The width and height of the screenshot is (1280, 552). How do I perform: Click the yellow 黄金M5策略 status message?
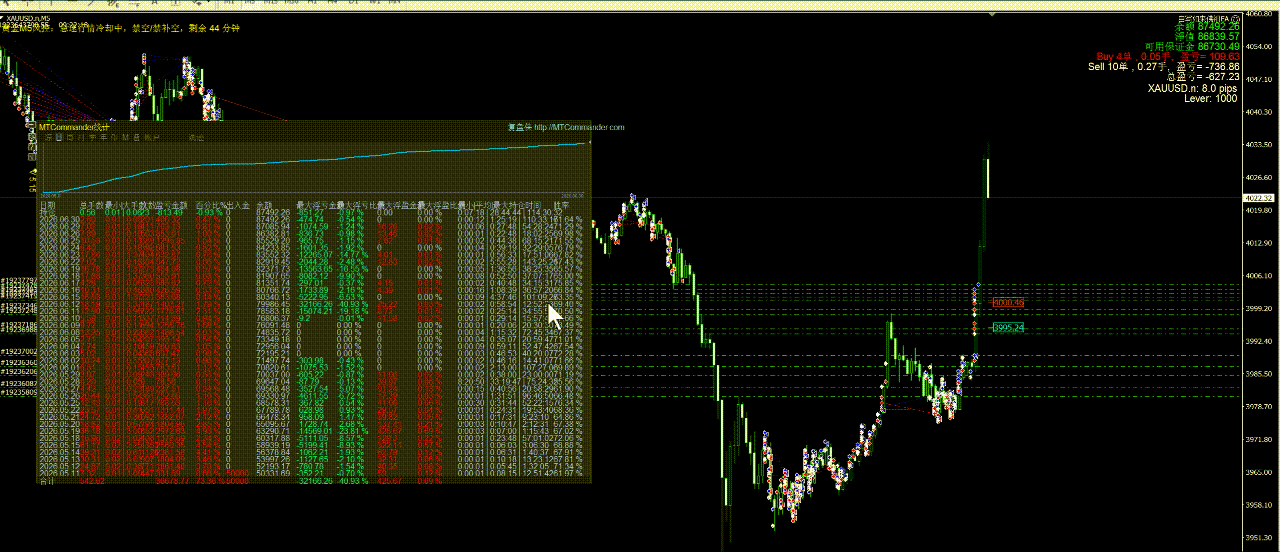click(120, 28)
